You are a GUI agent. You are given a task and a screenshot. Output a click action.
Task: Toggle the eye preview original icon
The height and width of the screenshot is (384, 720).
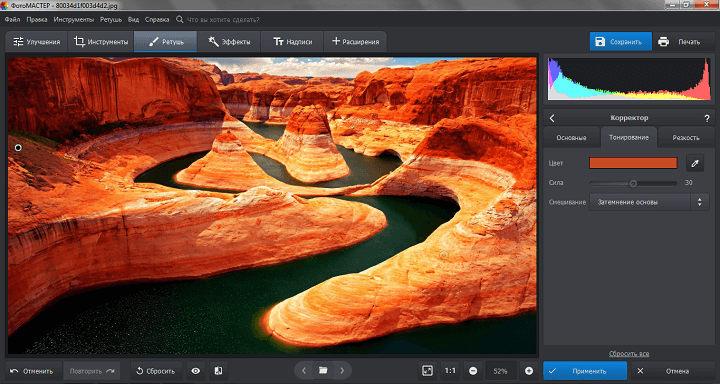click(x=196, y=371)
